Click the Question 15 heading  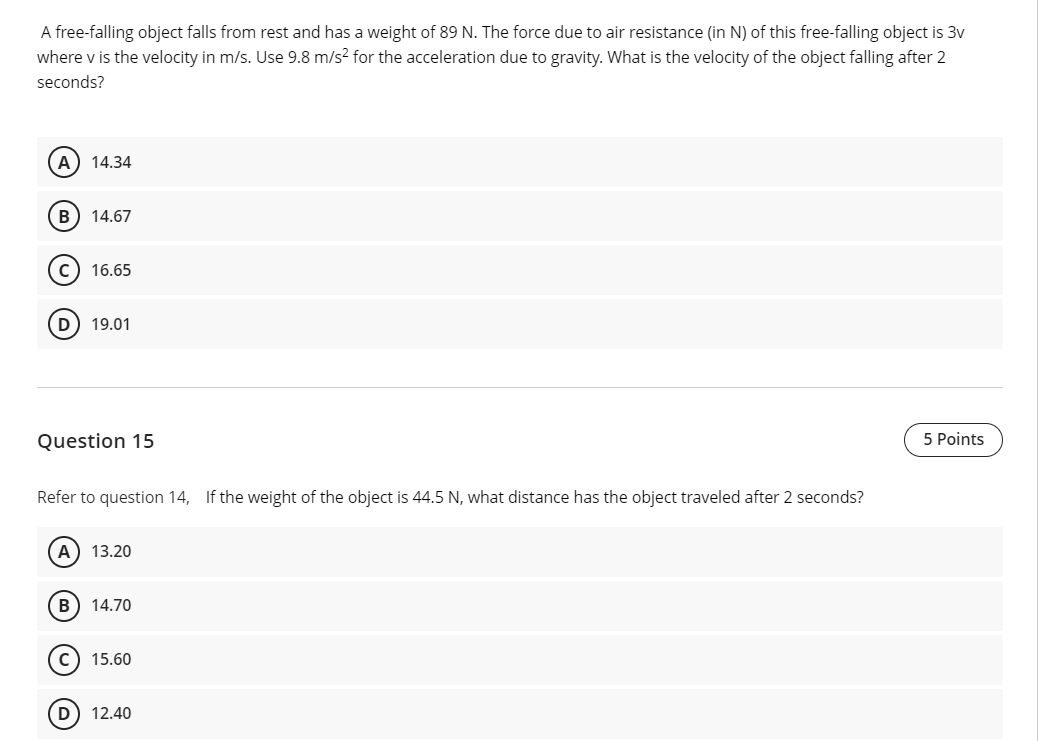(x=95, y=440)
